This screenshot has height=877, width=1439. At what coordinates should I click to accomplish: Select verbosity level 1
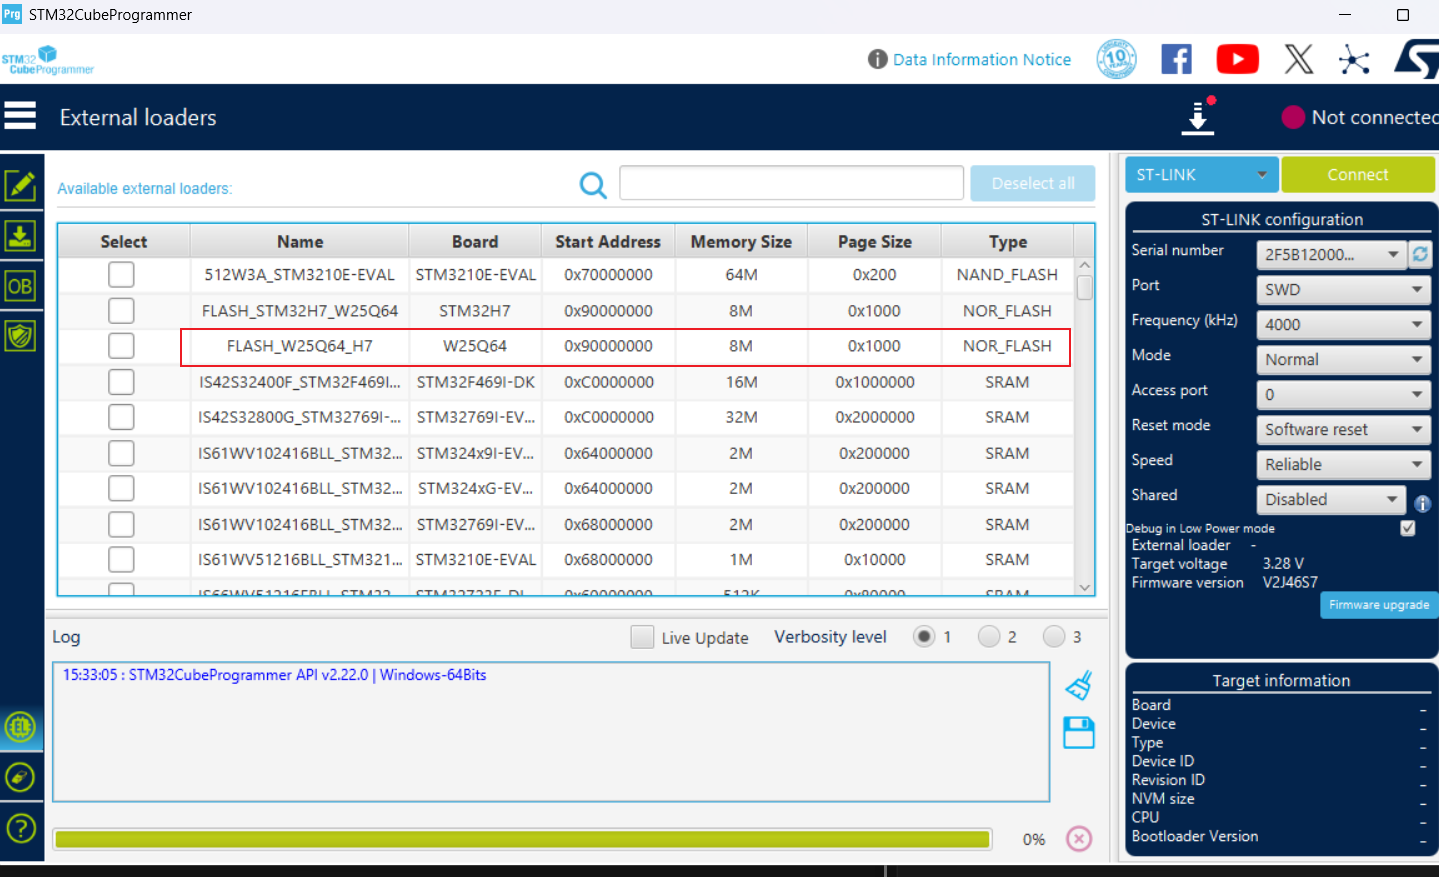point(924,636)
